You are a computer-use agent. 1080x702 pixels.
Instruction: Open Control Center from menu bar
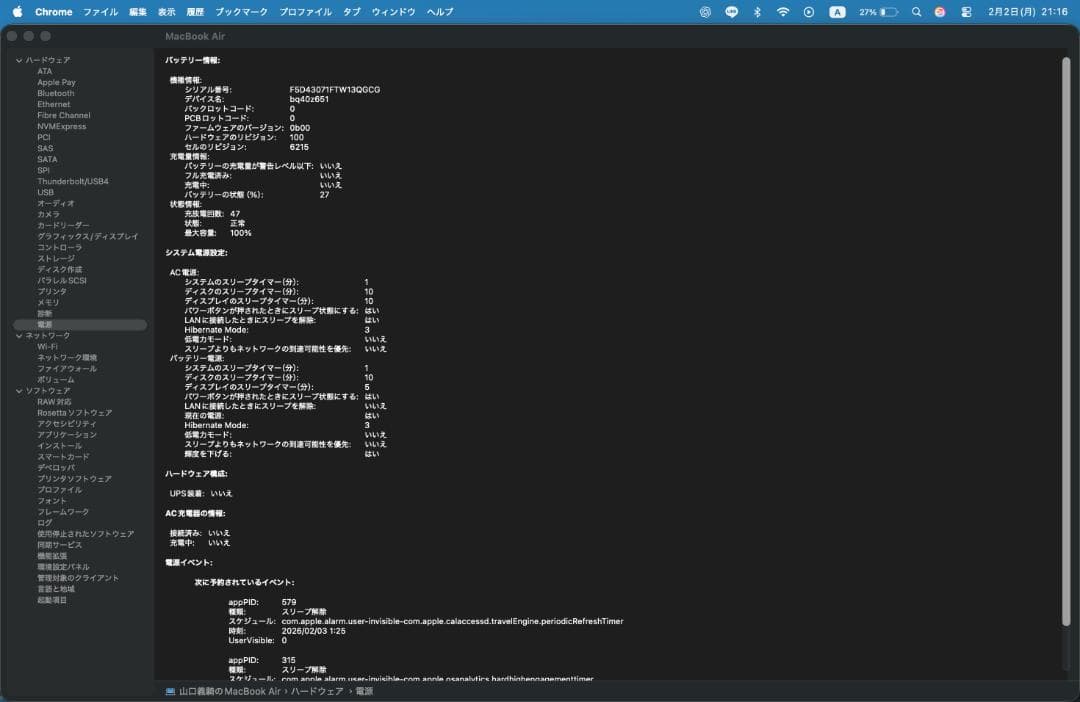coord(966,12)
